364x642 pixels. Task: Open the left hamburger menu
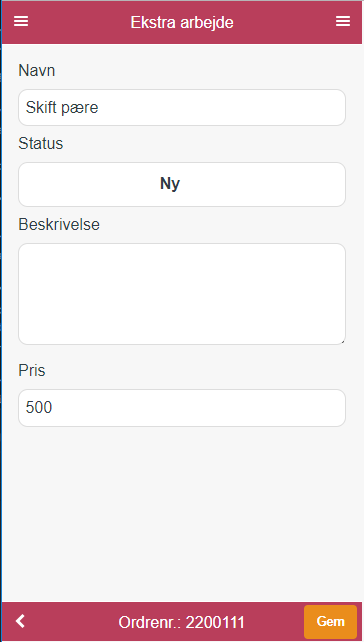[21, 21]
